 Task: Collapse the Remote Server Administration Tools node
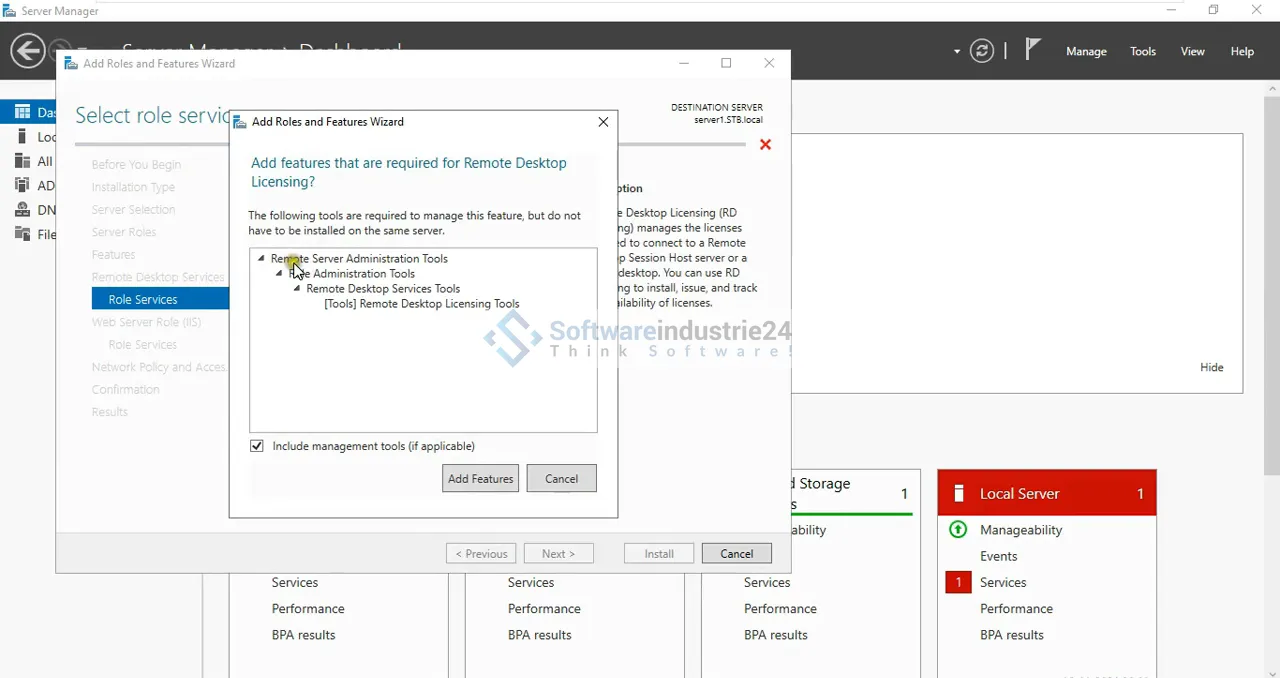coord(262,258)
